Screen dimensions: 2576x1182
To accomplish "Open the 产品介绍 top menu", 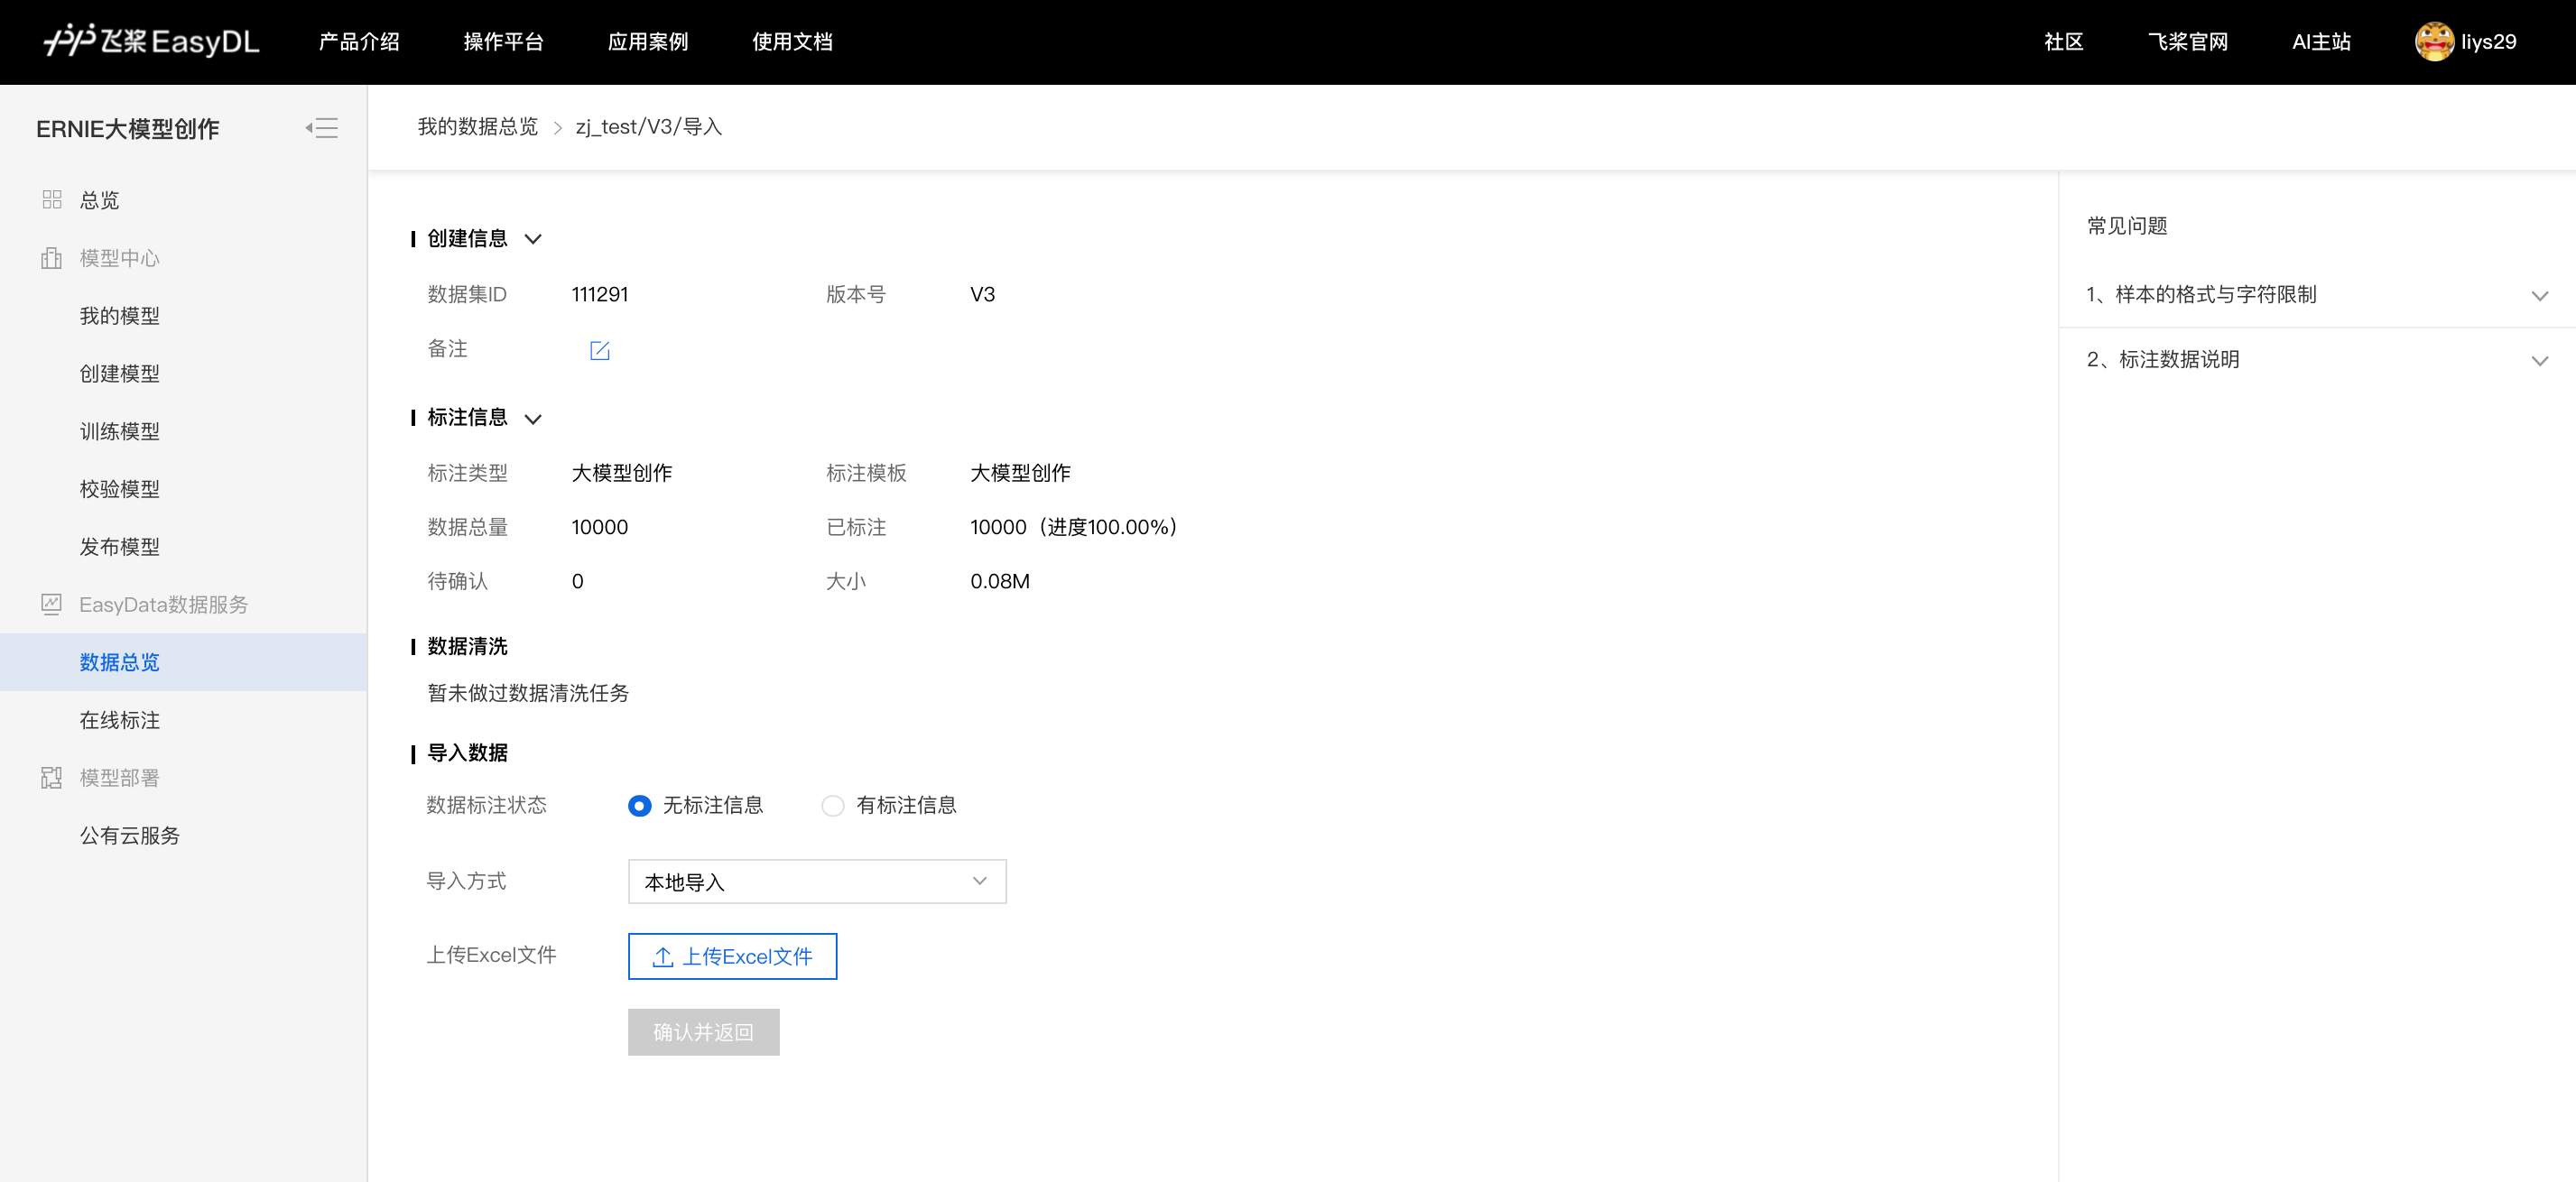I will click(359, 42).
